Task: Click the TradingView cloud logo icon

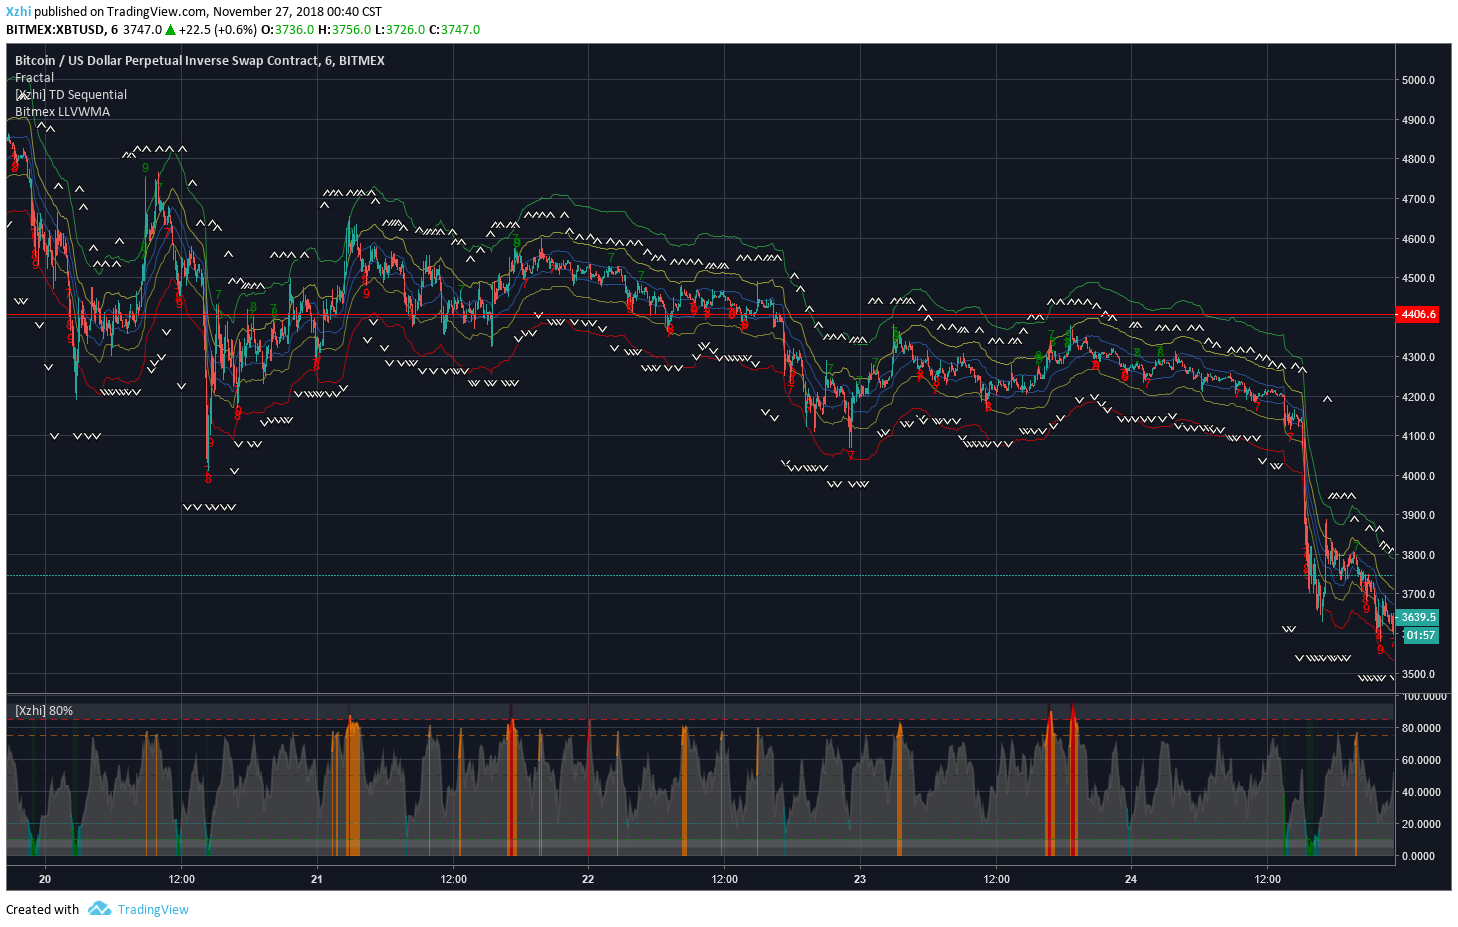Action: pyautogui.click(x=99, y=909)
